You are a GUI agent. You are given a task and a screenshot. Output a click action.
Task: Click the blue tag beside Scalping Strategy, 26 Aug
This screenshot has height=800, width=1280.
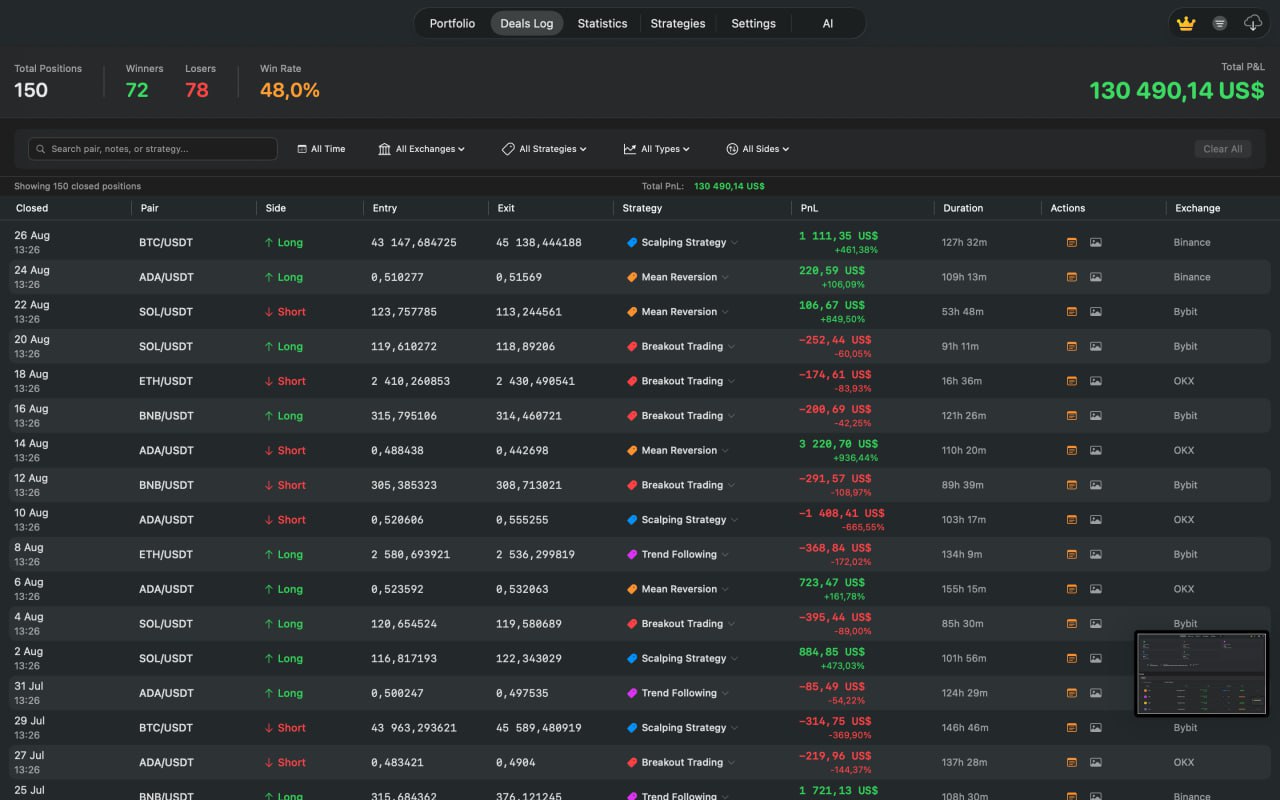(x=632, y=242)
